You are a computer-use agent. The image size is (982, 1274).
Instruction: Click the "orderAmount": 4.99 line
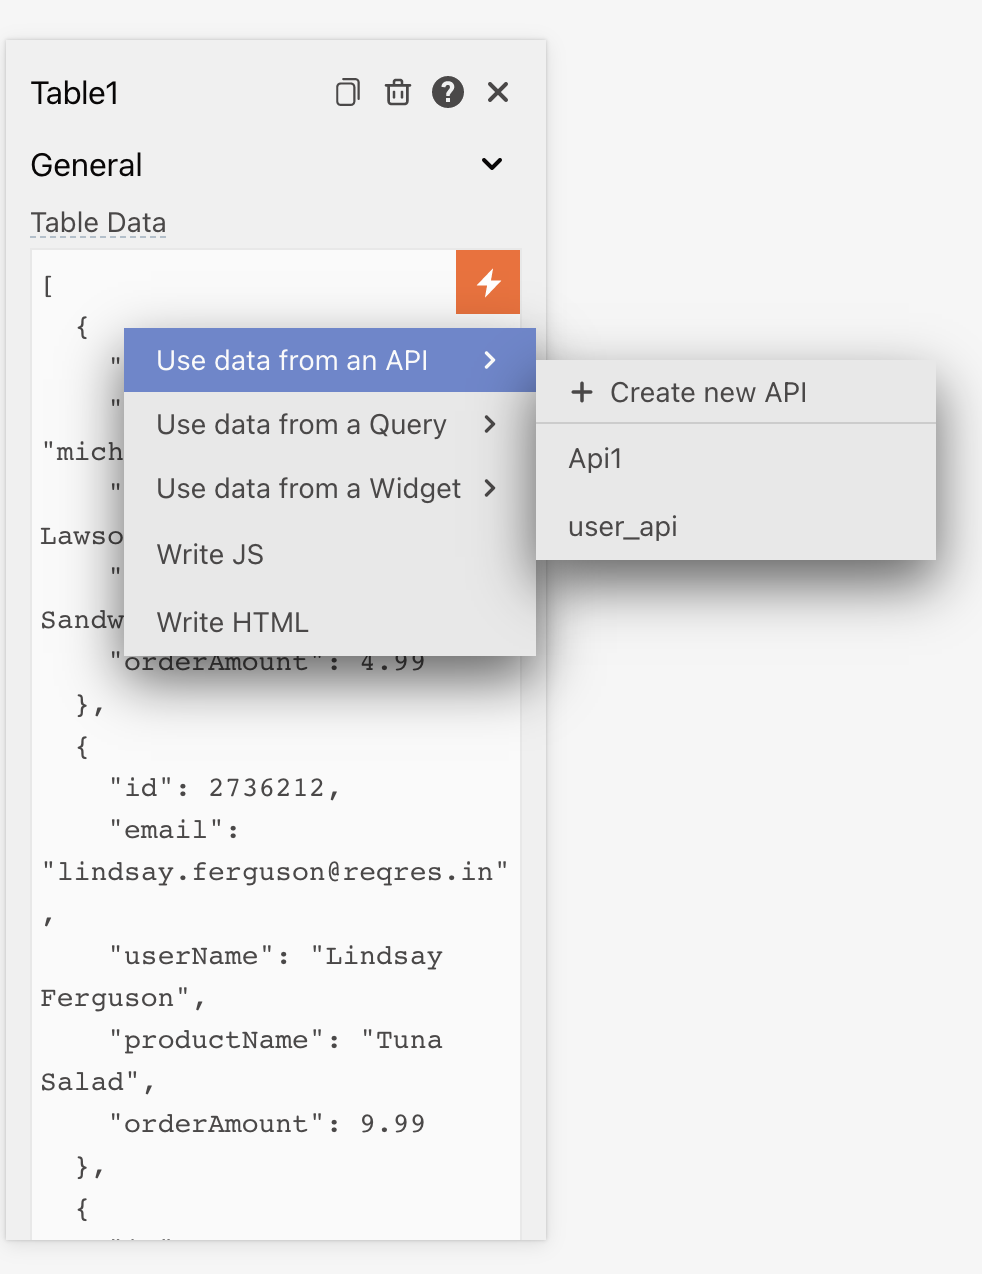coord(267,662)
